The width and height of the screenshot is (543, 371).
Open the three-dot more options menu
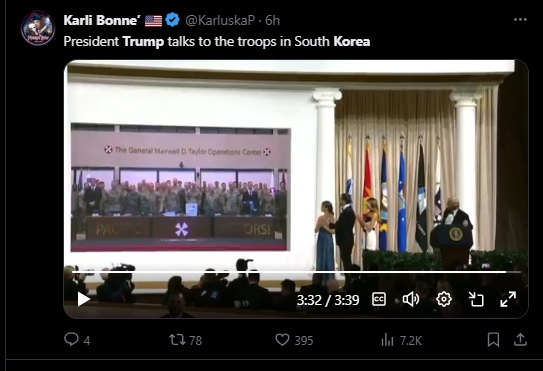click(x=520, y=20)
